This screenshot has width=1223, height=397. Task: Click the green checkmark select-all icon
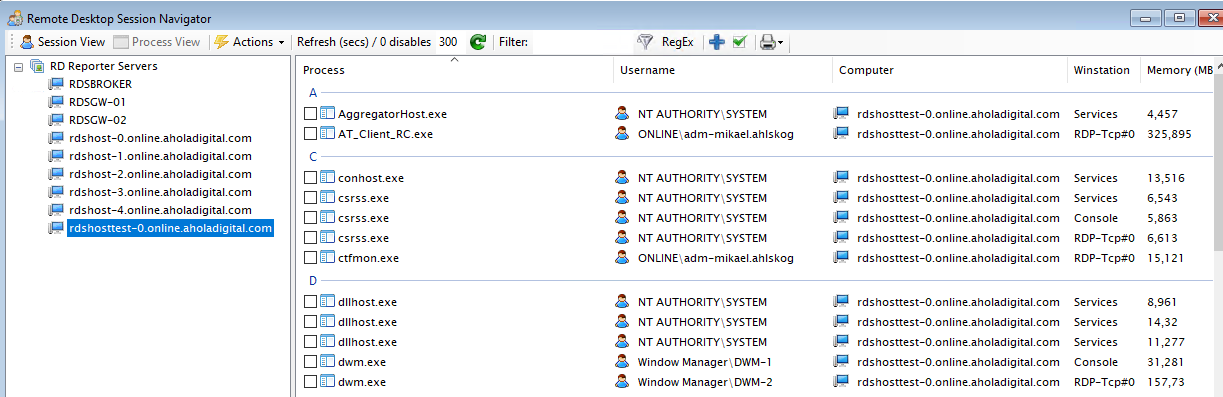[x=740, y=42]
